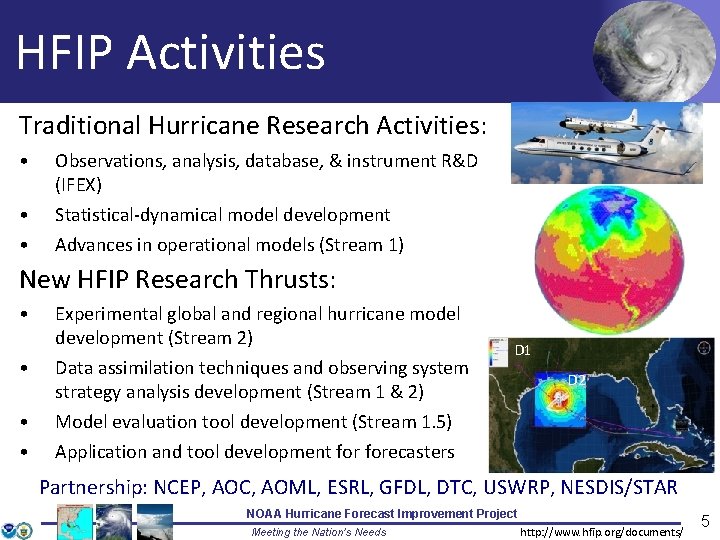Click the hfip.org documents URL
720x540 pixels.
[602, 532]
